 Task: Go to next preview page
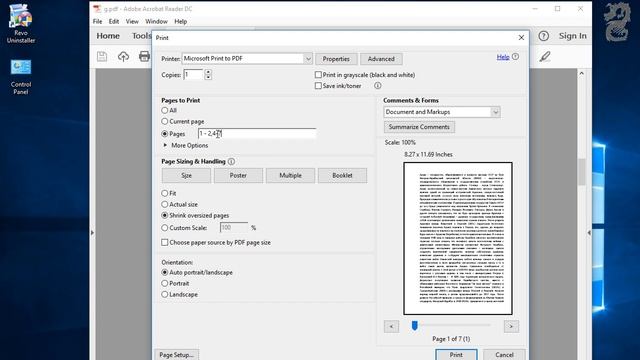(511, 326)
